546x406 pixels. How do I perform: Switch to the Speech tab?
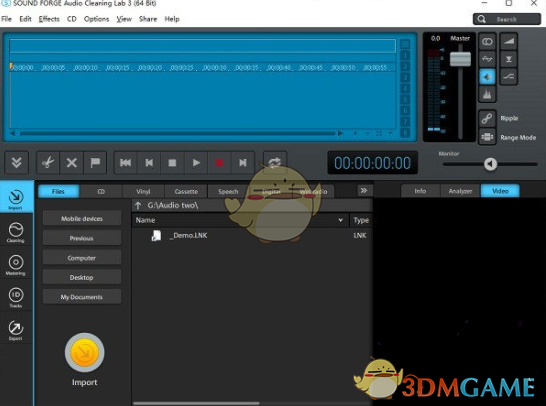pyautogui.click(x=228, y=191)
